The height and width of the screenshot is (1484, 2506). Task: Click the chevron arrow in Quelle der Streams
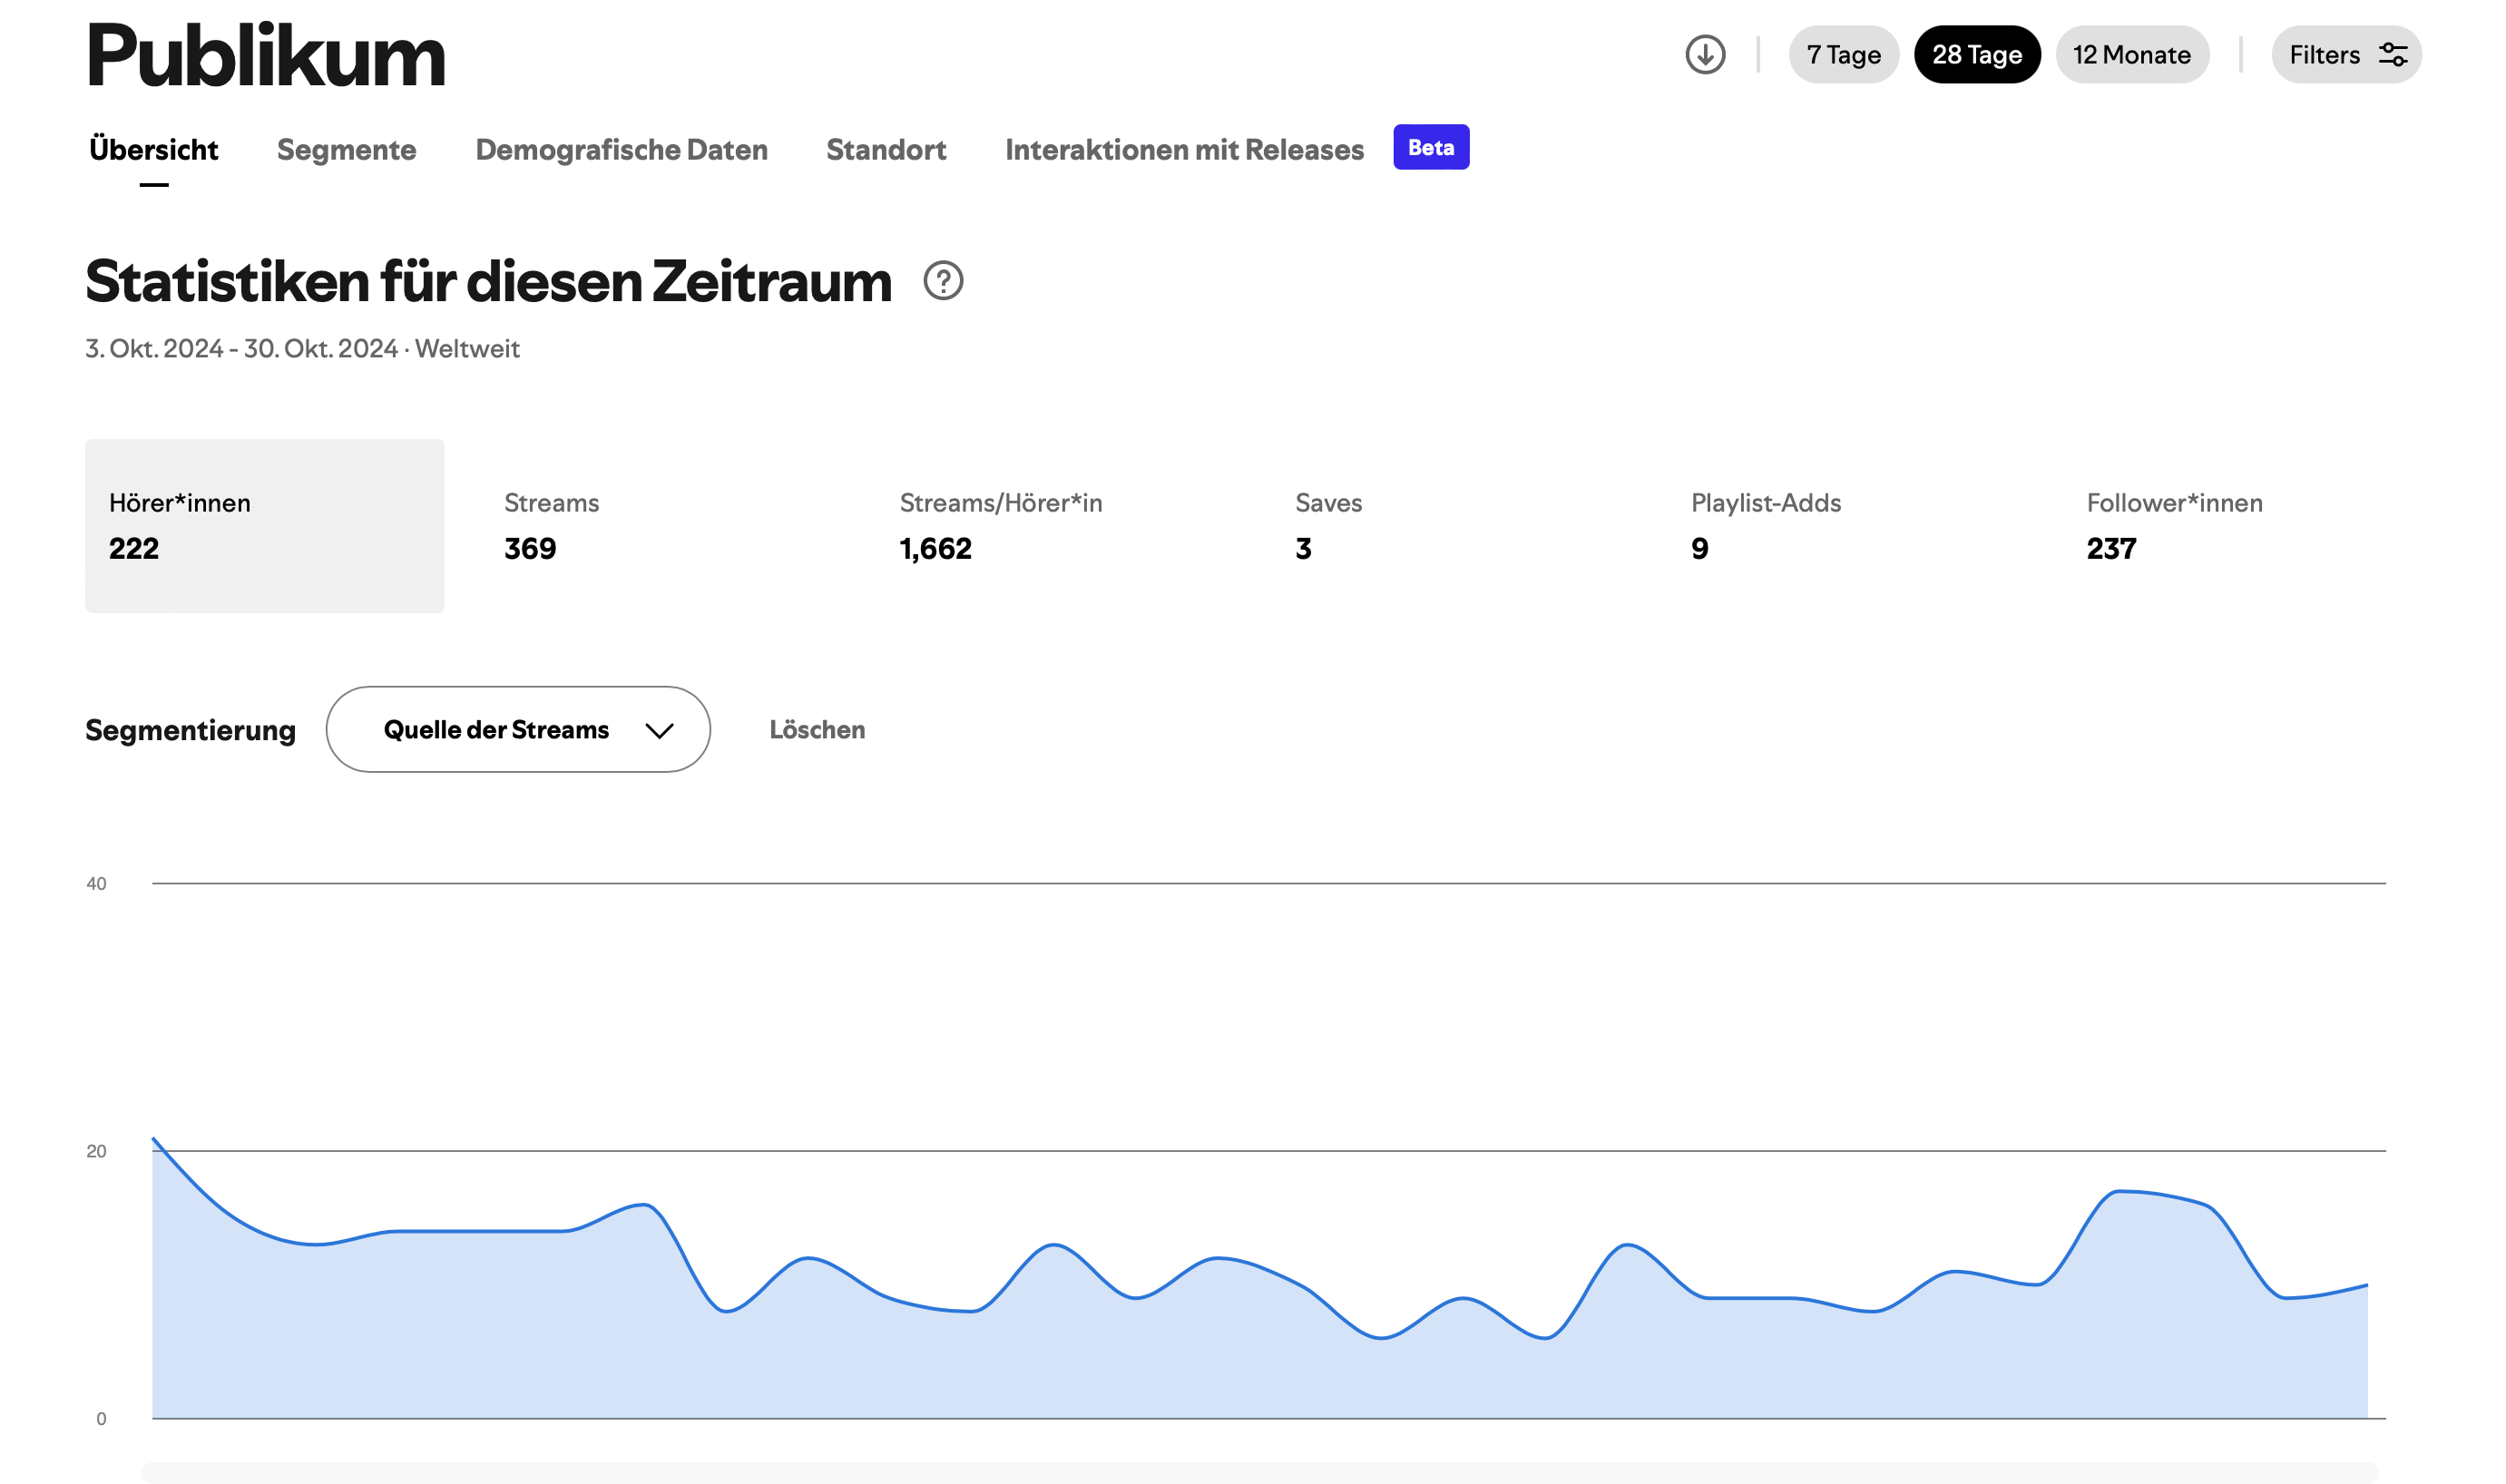click(x=659, y=731)
